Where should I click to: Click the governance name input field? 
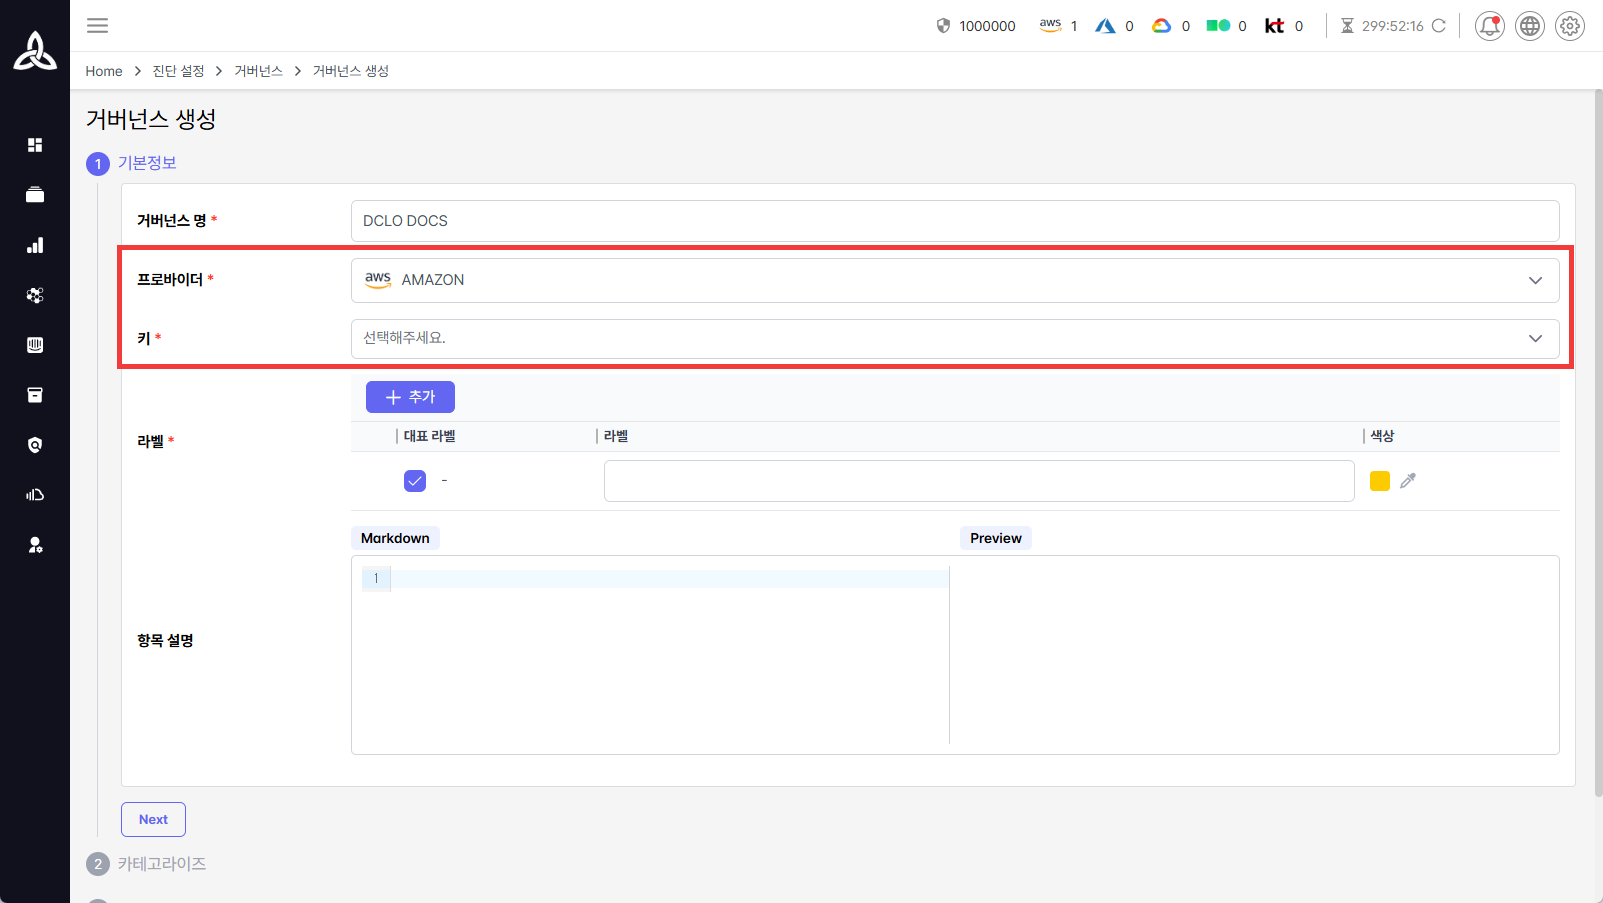954,221
